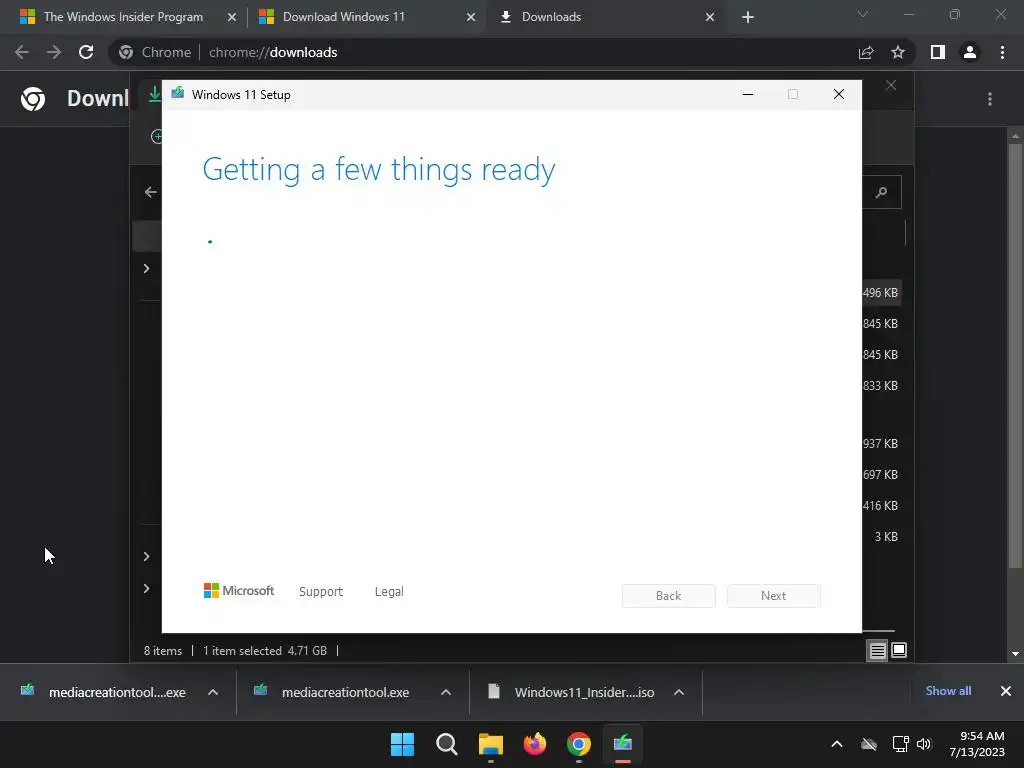The image size is (1024, 768).
Task: Expand first navigation tree chevron in Explorer
Action: coord(146,268)
